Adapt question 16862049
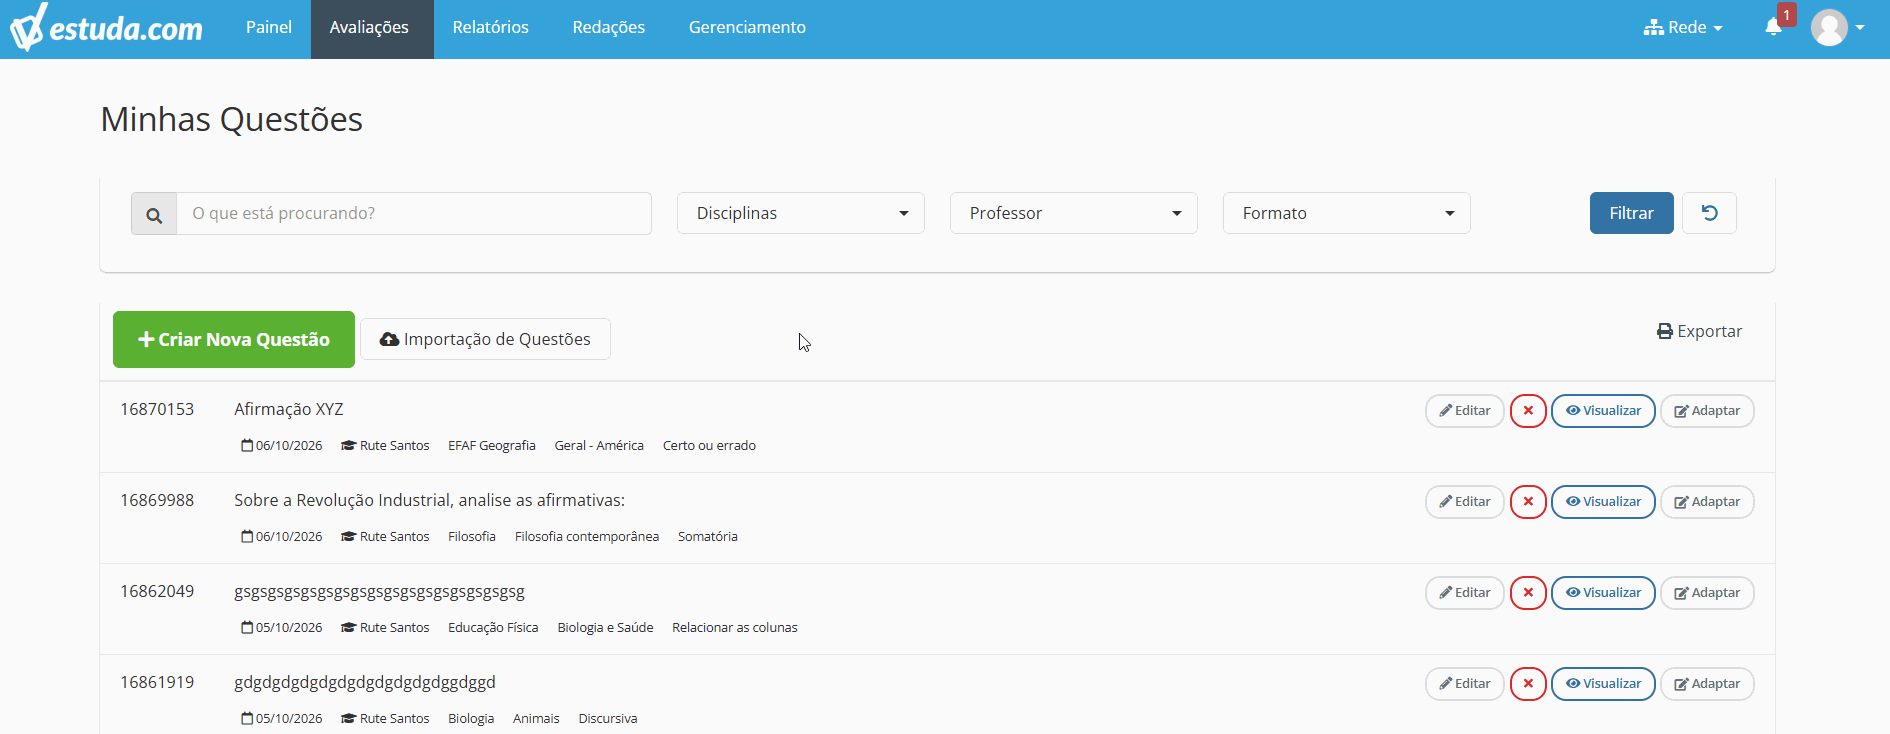Viewport: 1890px width, 734px height. pyautogui.click(x=1708, y=593)
